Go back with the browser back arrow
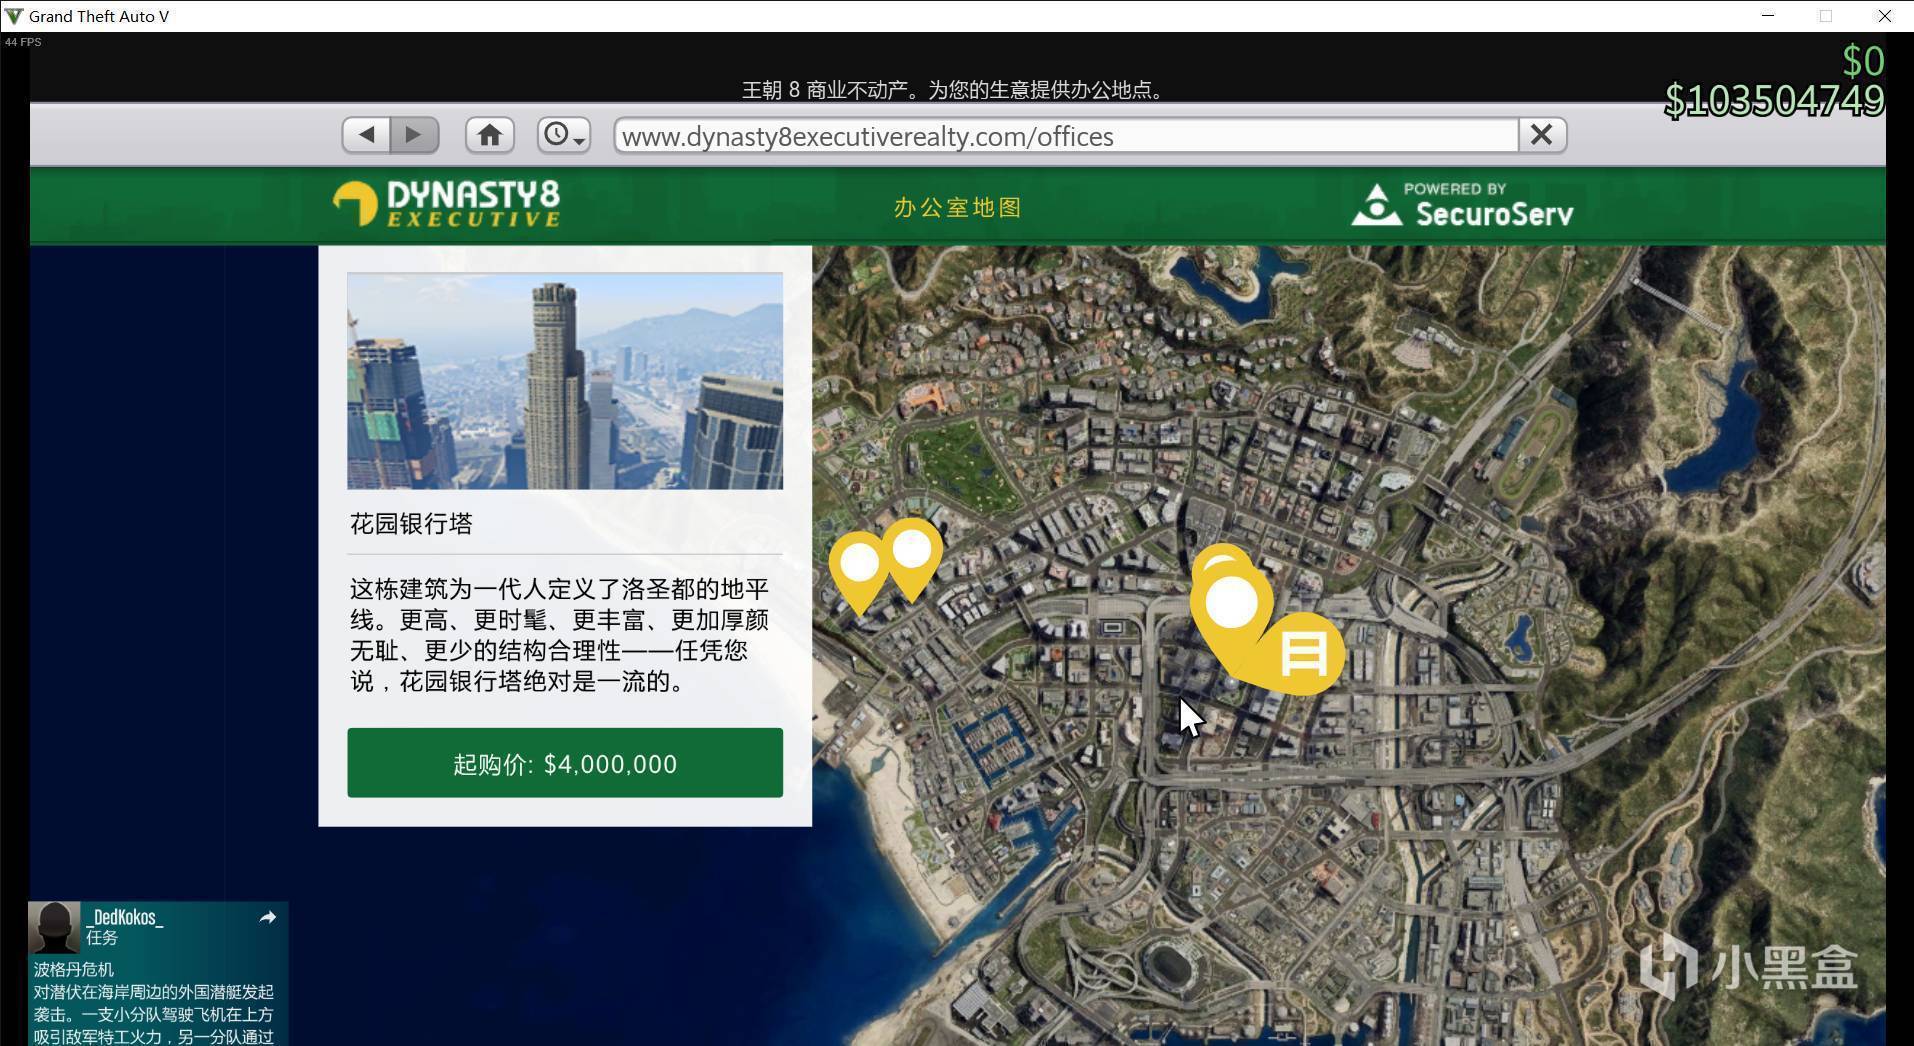1914x1046 pixels. click(x=366, y=135)
